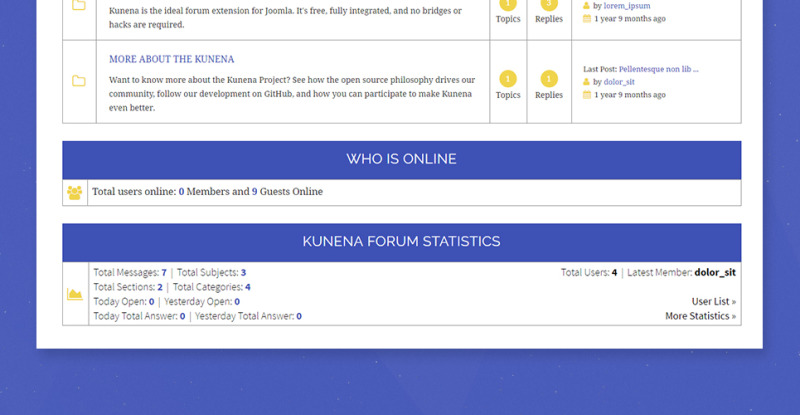Click the calendar icon in lorem_ipsum post row
Viewport: 800px width, 415px height.
587,18
